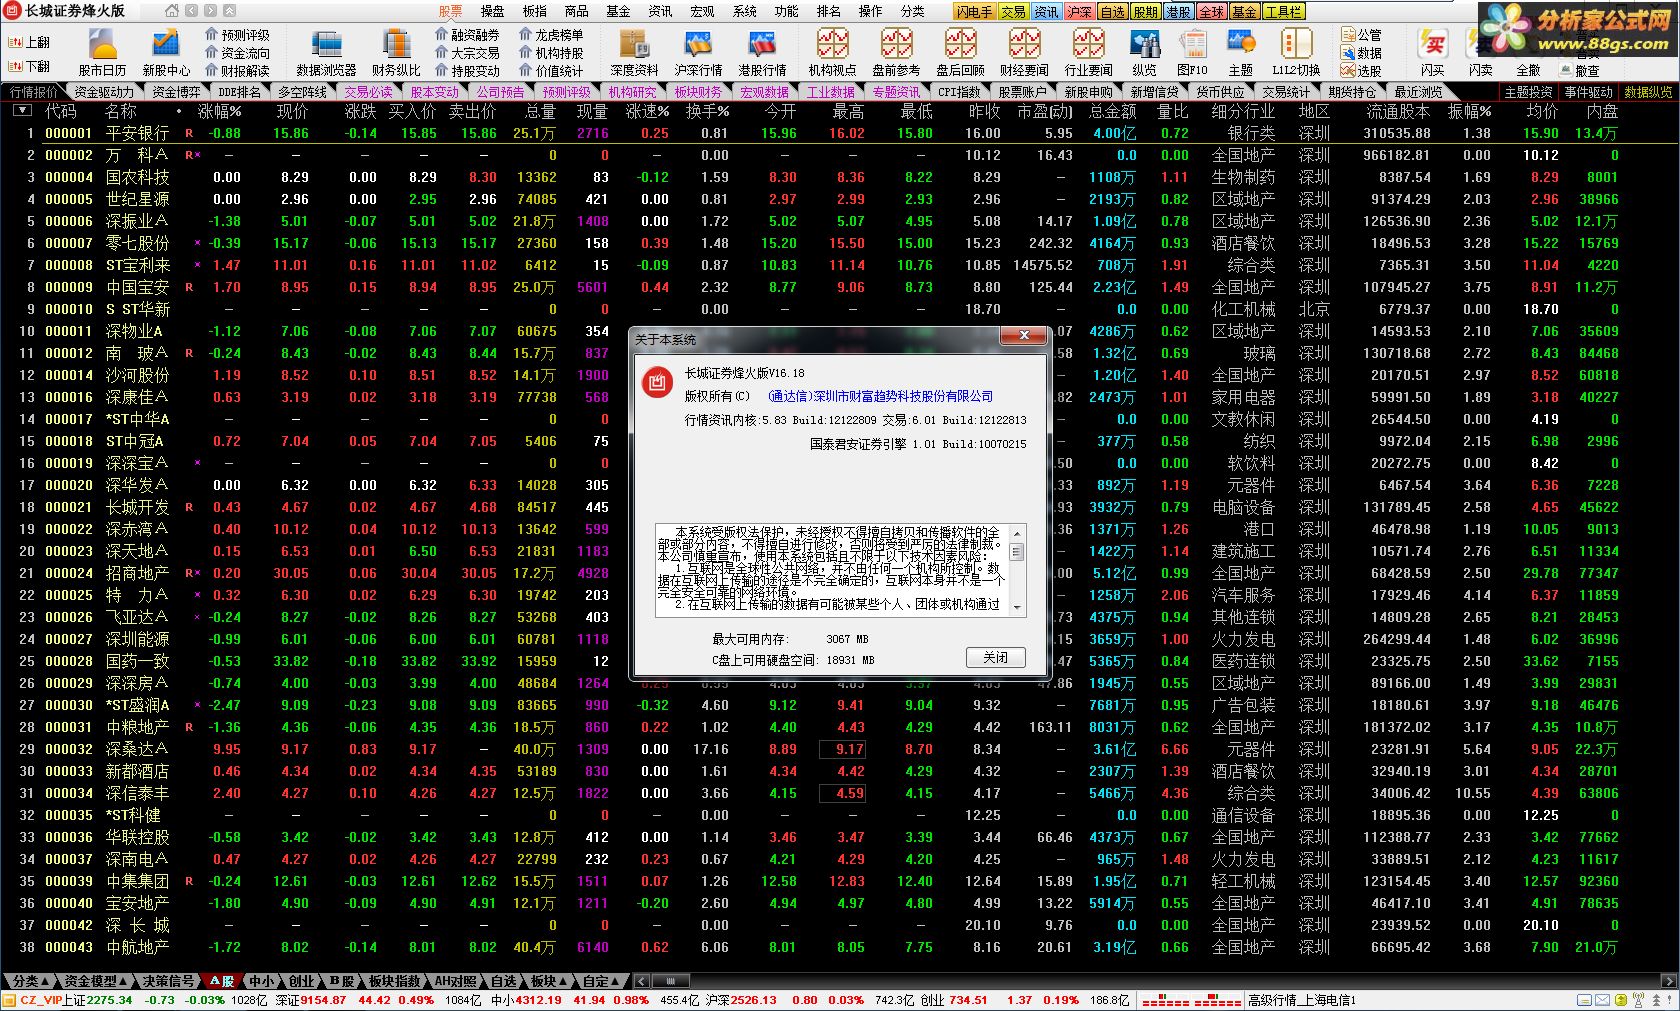Open 资金流向 capital flow toolbar item
This screenshot has height=1011, width=1680.
pyautogui.click(x=237, y=53)
